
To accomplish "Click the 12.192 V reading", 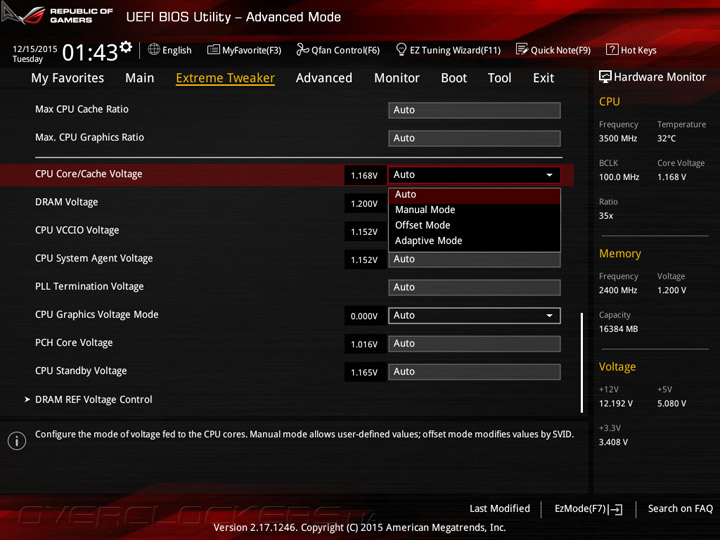I will click(x=616, y=404).
